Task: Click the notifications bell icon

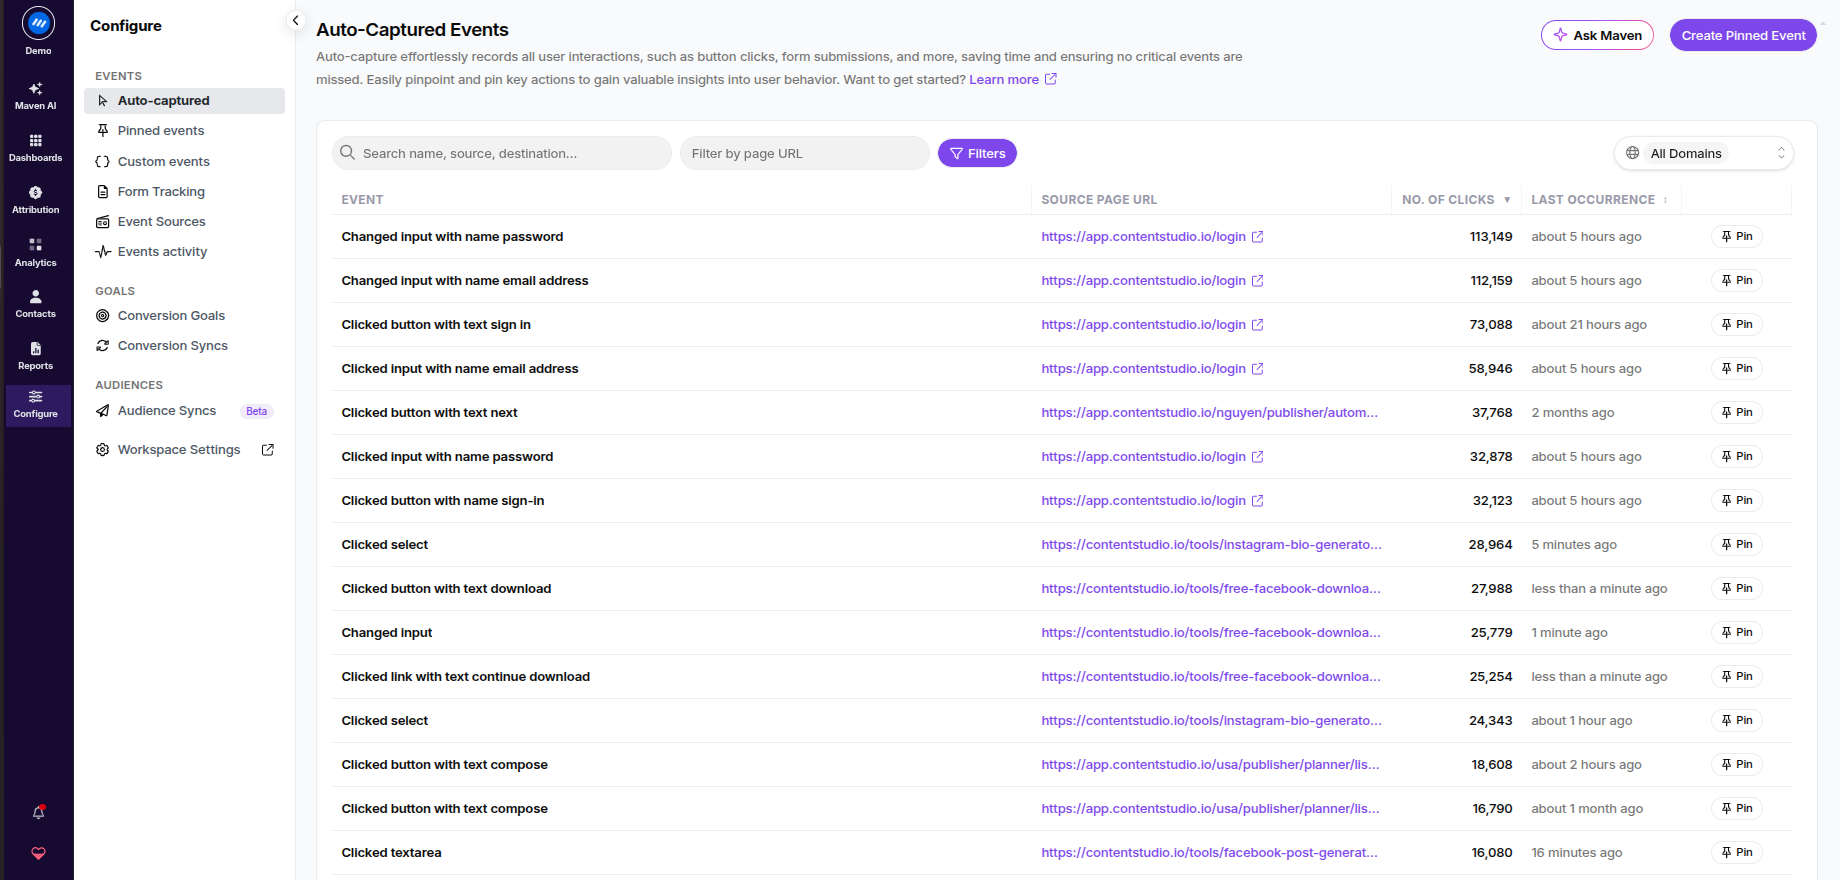Action: coord(38,812)
